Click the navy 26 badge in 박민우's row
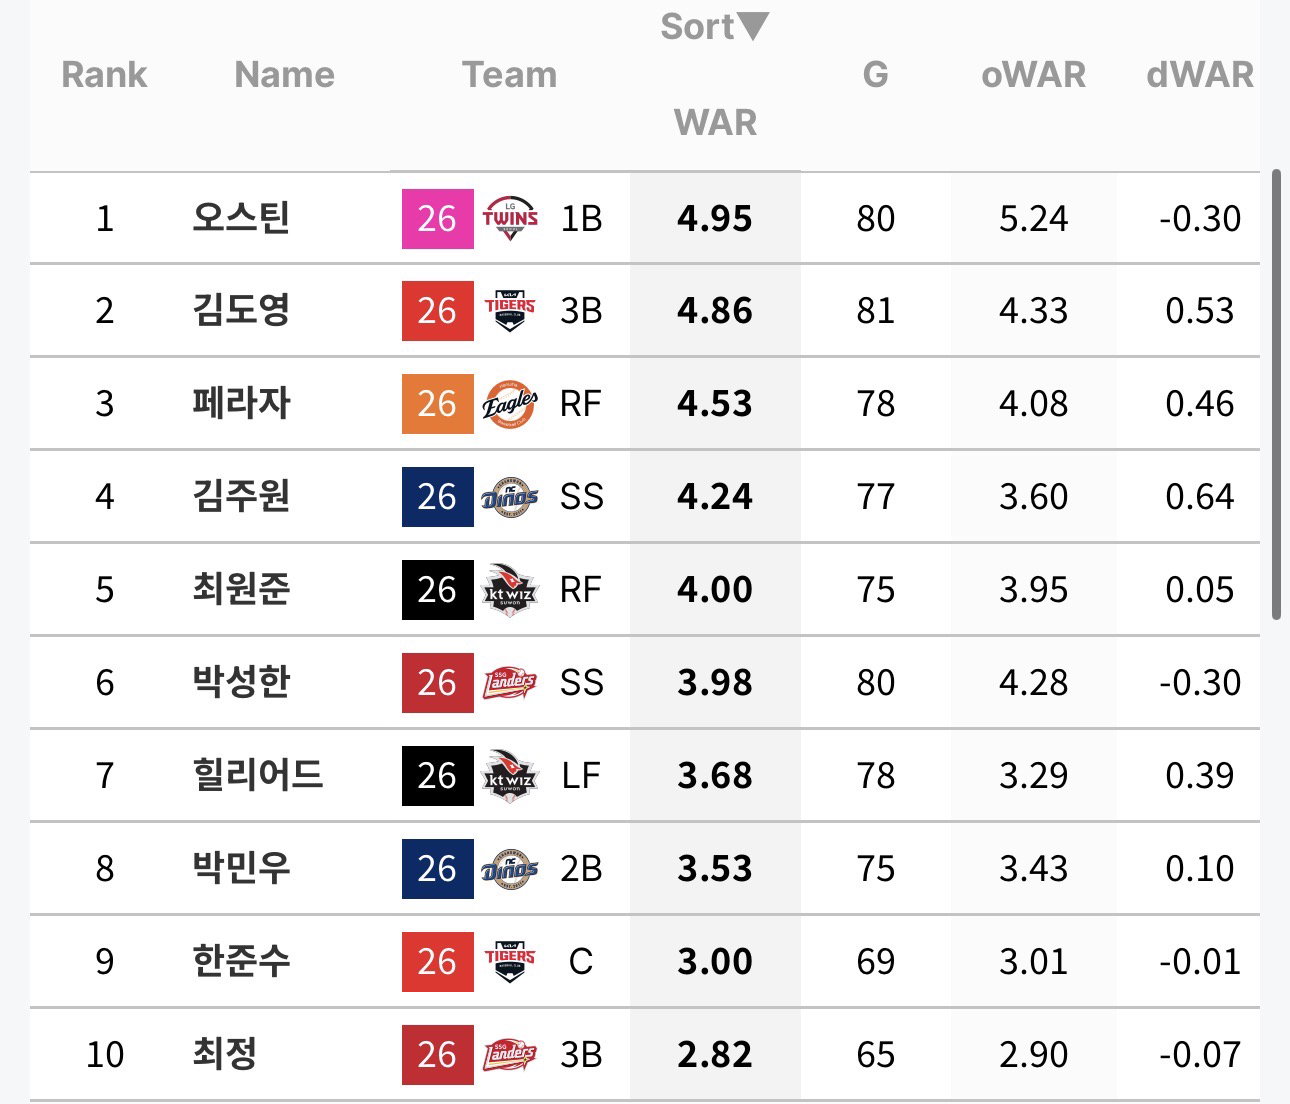 pos(437,868)
